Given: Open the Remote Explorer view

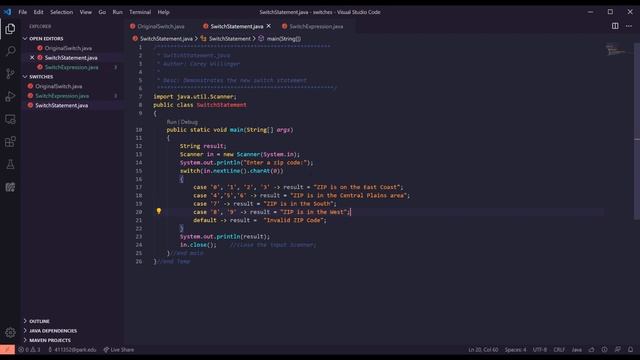Looking at the screenshot, I should pos(10,119).
